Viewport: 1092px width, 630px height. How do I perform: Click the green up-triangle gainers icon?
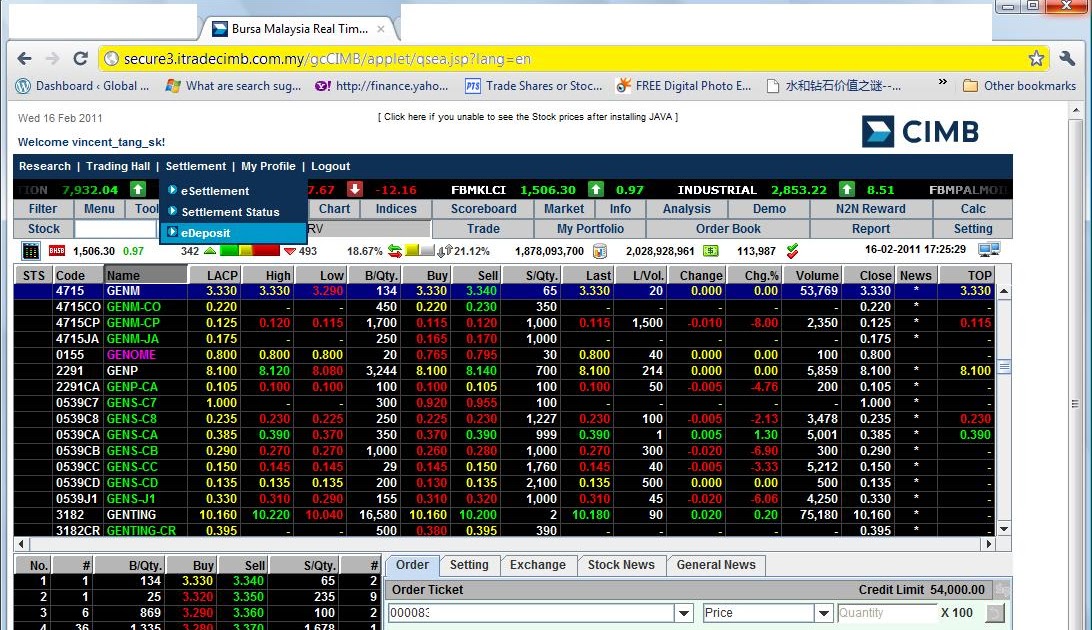210,251
